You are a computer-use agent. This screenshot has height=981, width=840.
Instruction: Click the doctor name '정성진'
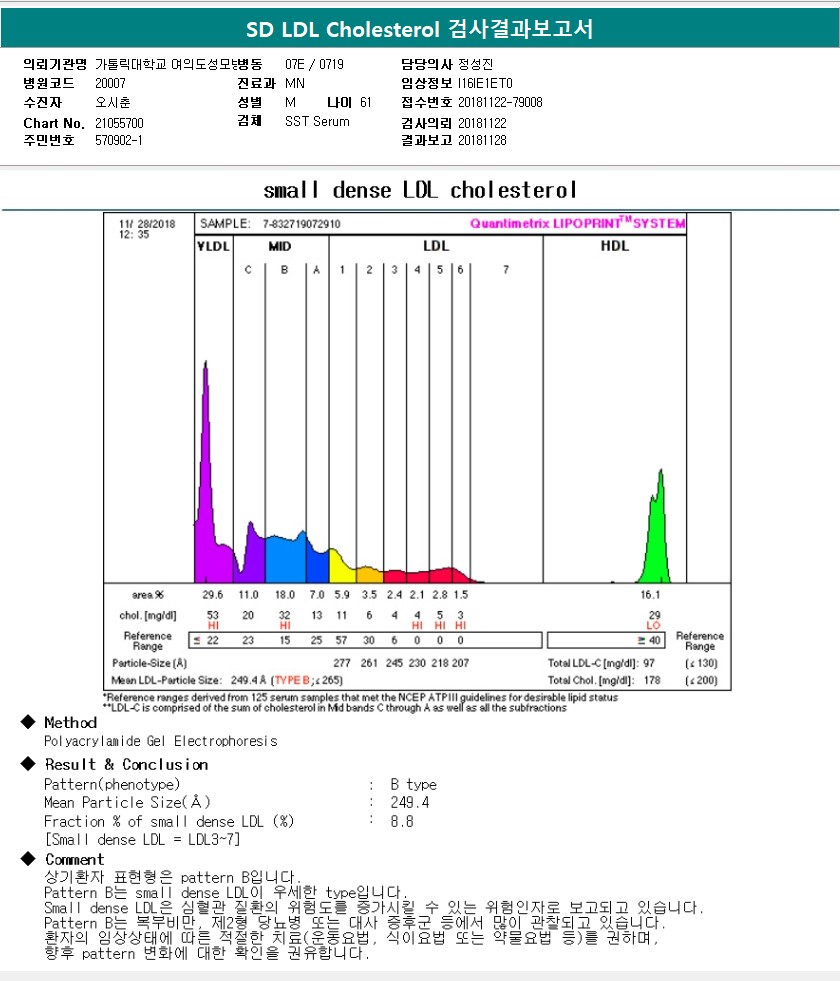(x=475, y=64)
